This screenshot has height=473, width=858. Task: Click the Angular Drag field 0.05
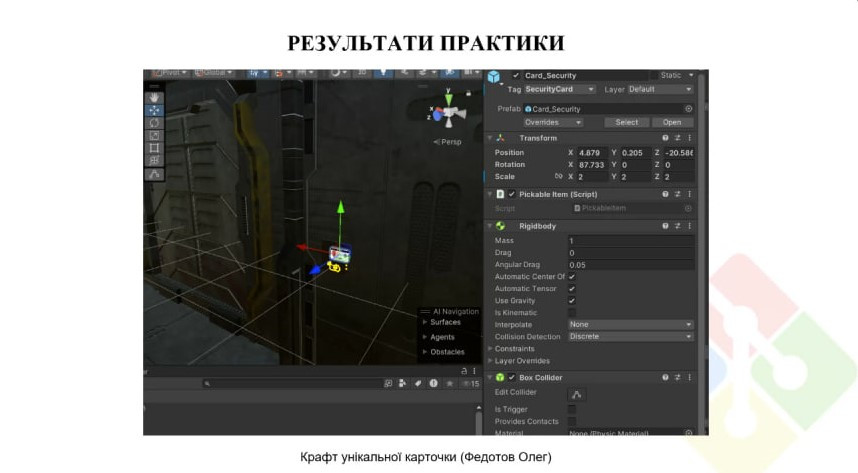click(631, 264)
